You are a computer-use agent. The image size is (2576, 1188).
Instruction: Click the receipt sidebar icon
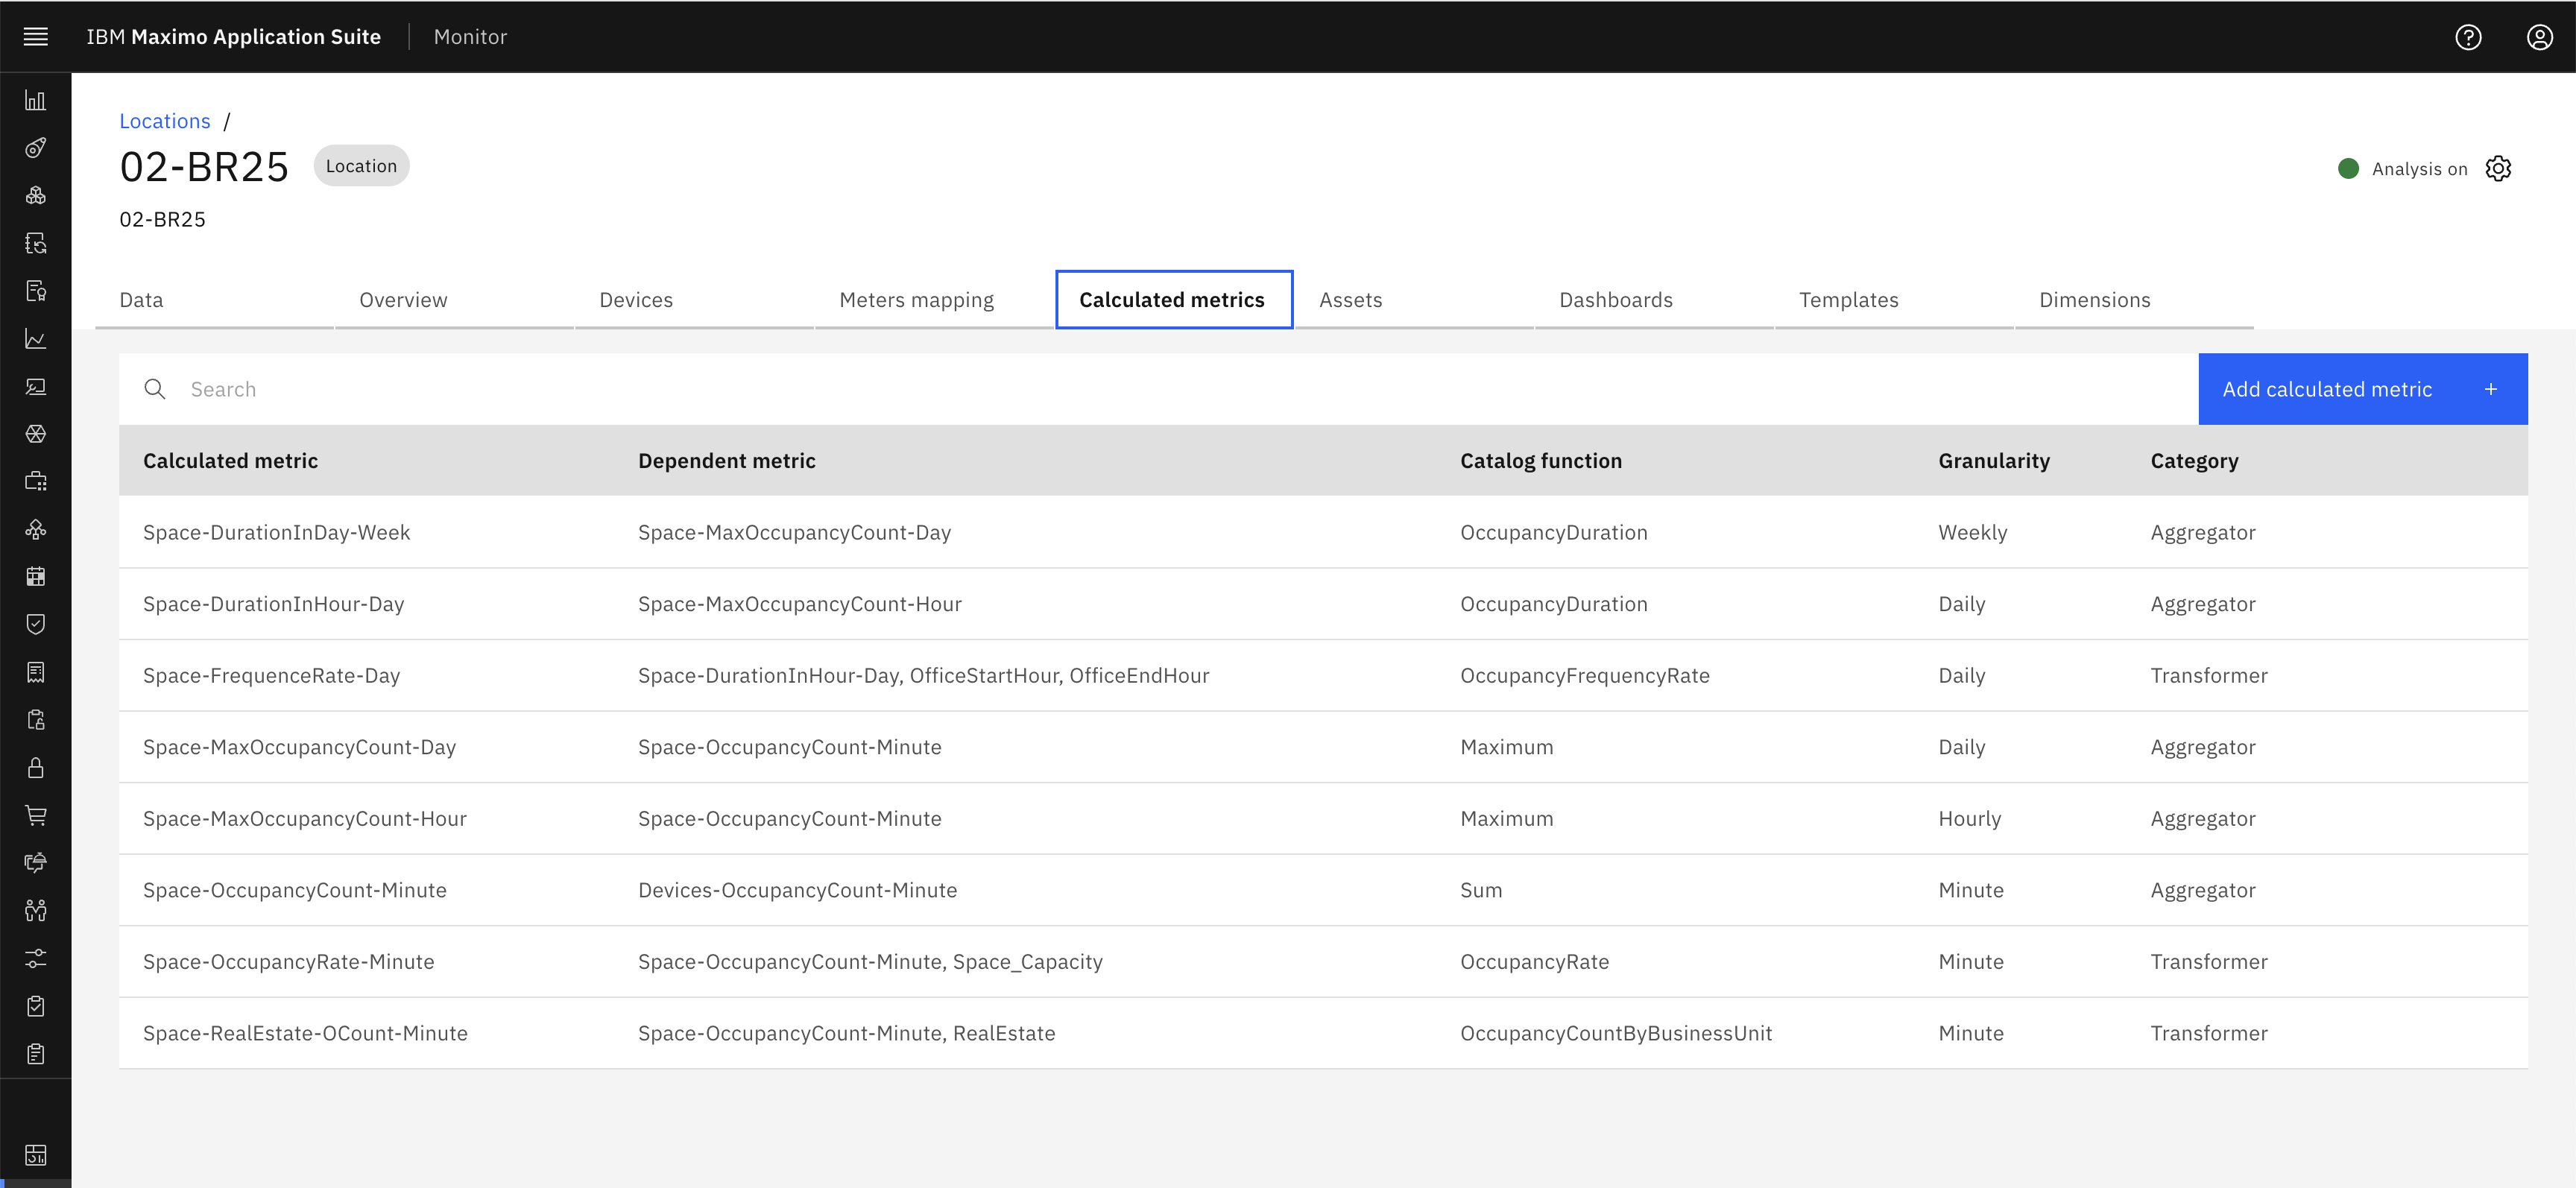tap(36, 672)
